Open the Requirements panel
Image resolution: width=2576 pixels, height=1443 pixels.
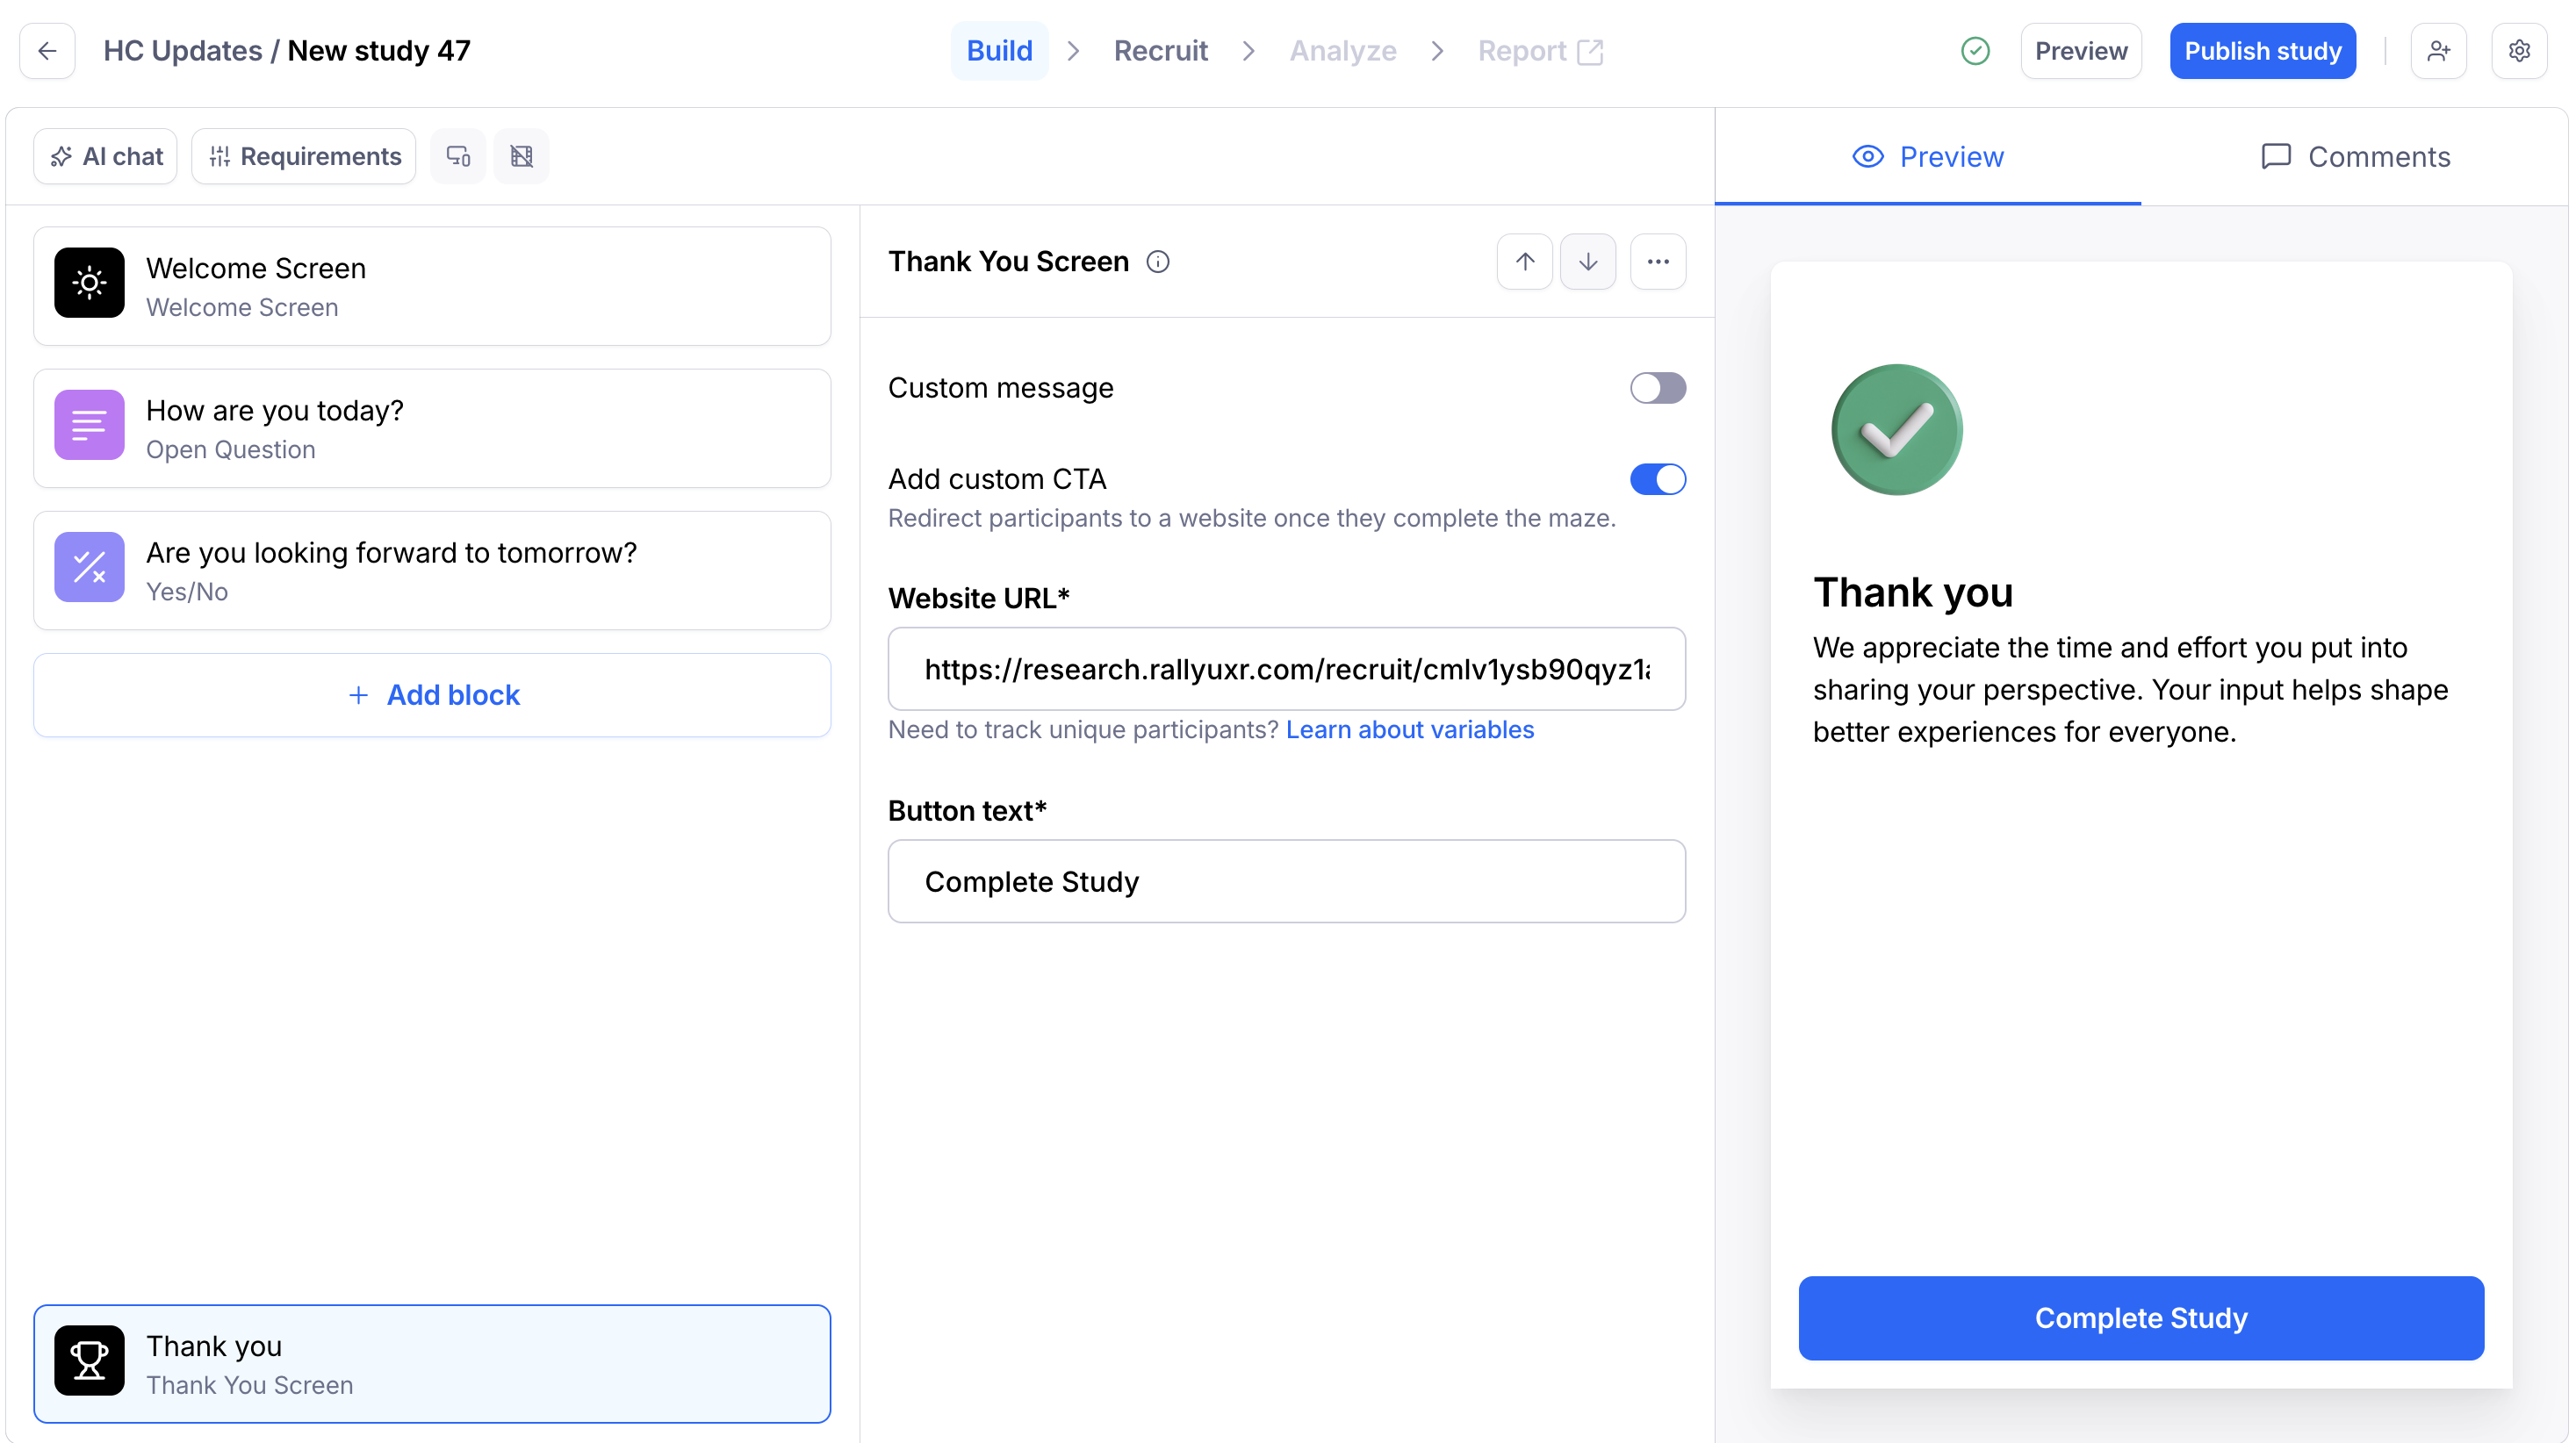pos(304,156)
